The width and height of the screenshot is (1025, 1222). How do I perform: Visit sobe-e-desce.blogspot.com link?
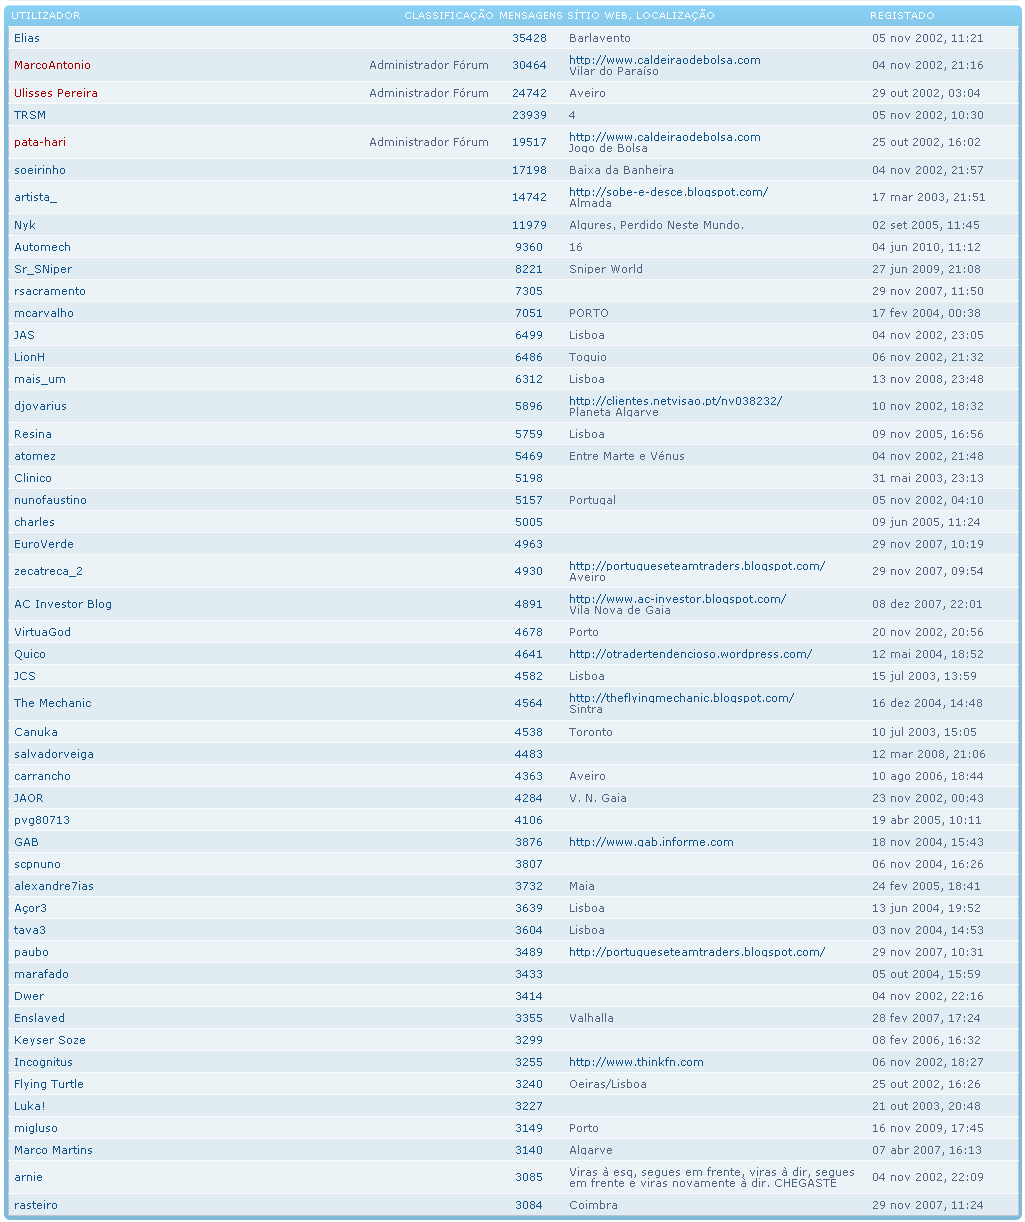669,192
